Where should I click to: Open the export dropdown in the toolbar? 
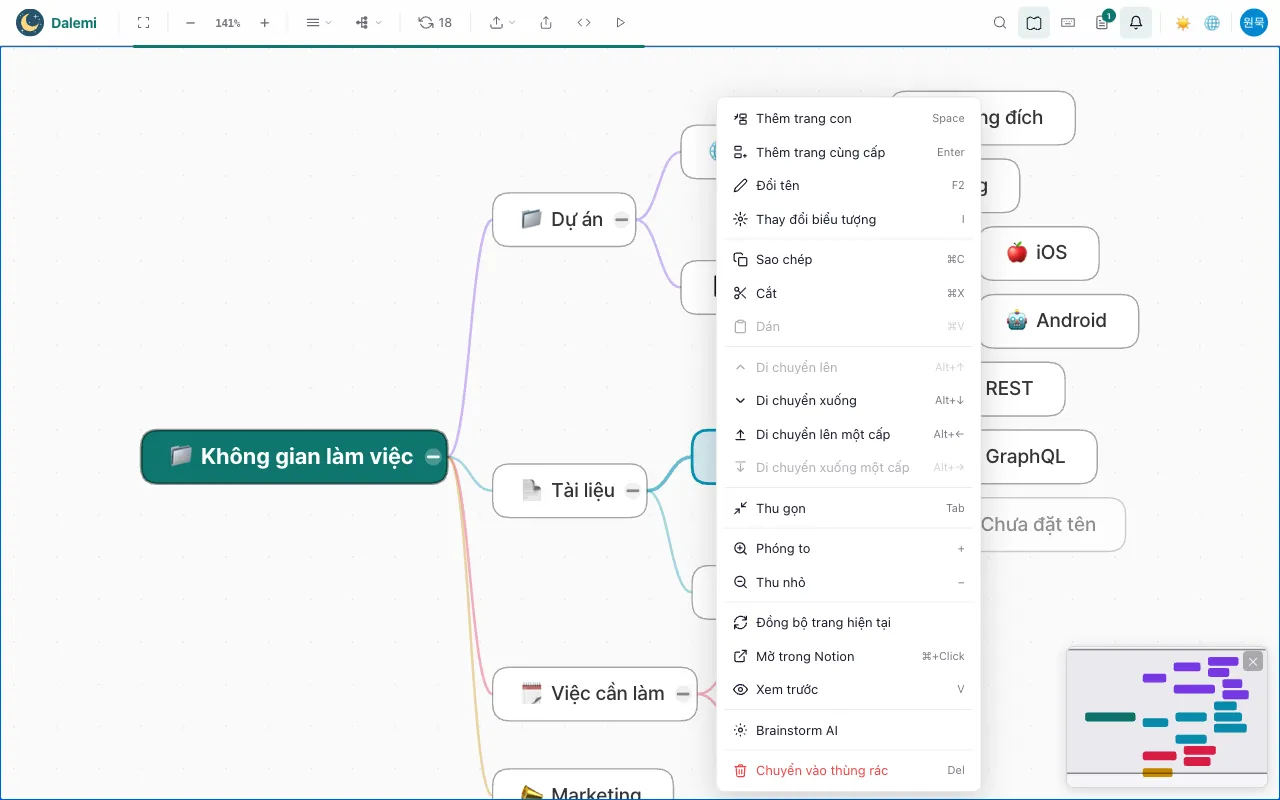point(503,22)
